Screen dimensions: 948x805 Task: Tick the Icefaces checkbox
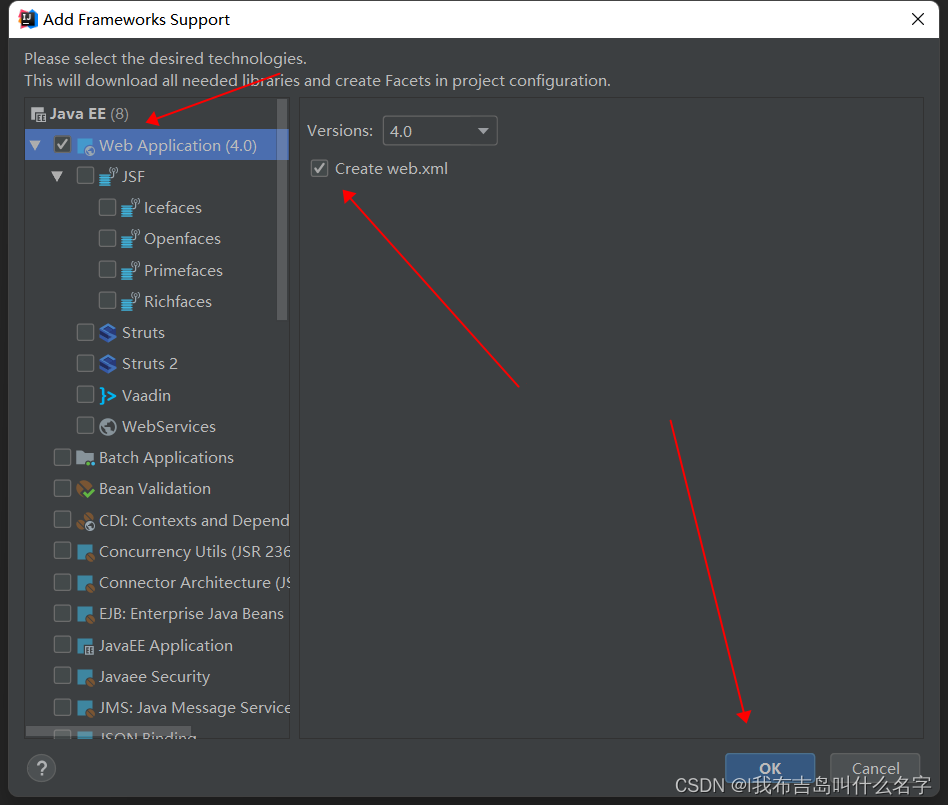(107, 207)
